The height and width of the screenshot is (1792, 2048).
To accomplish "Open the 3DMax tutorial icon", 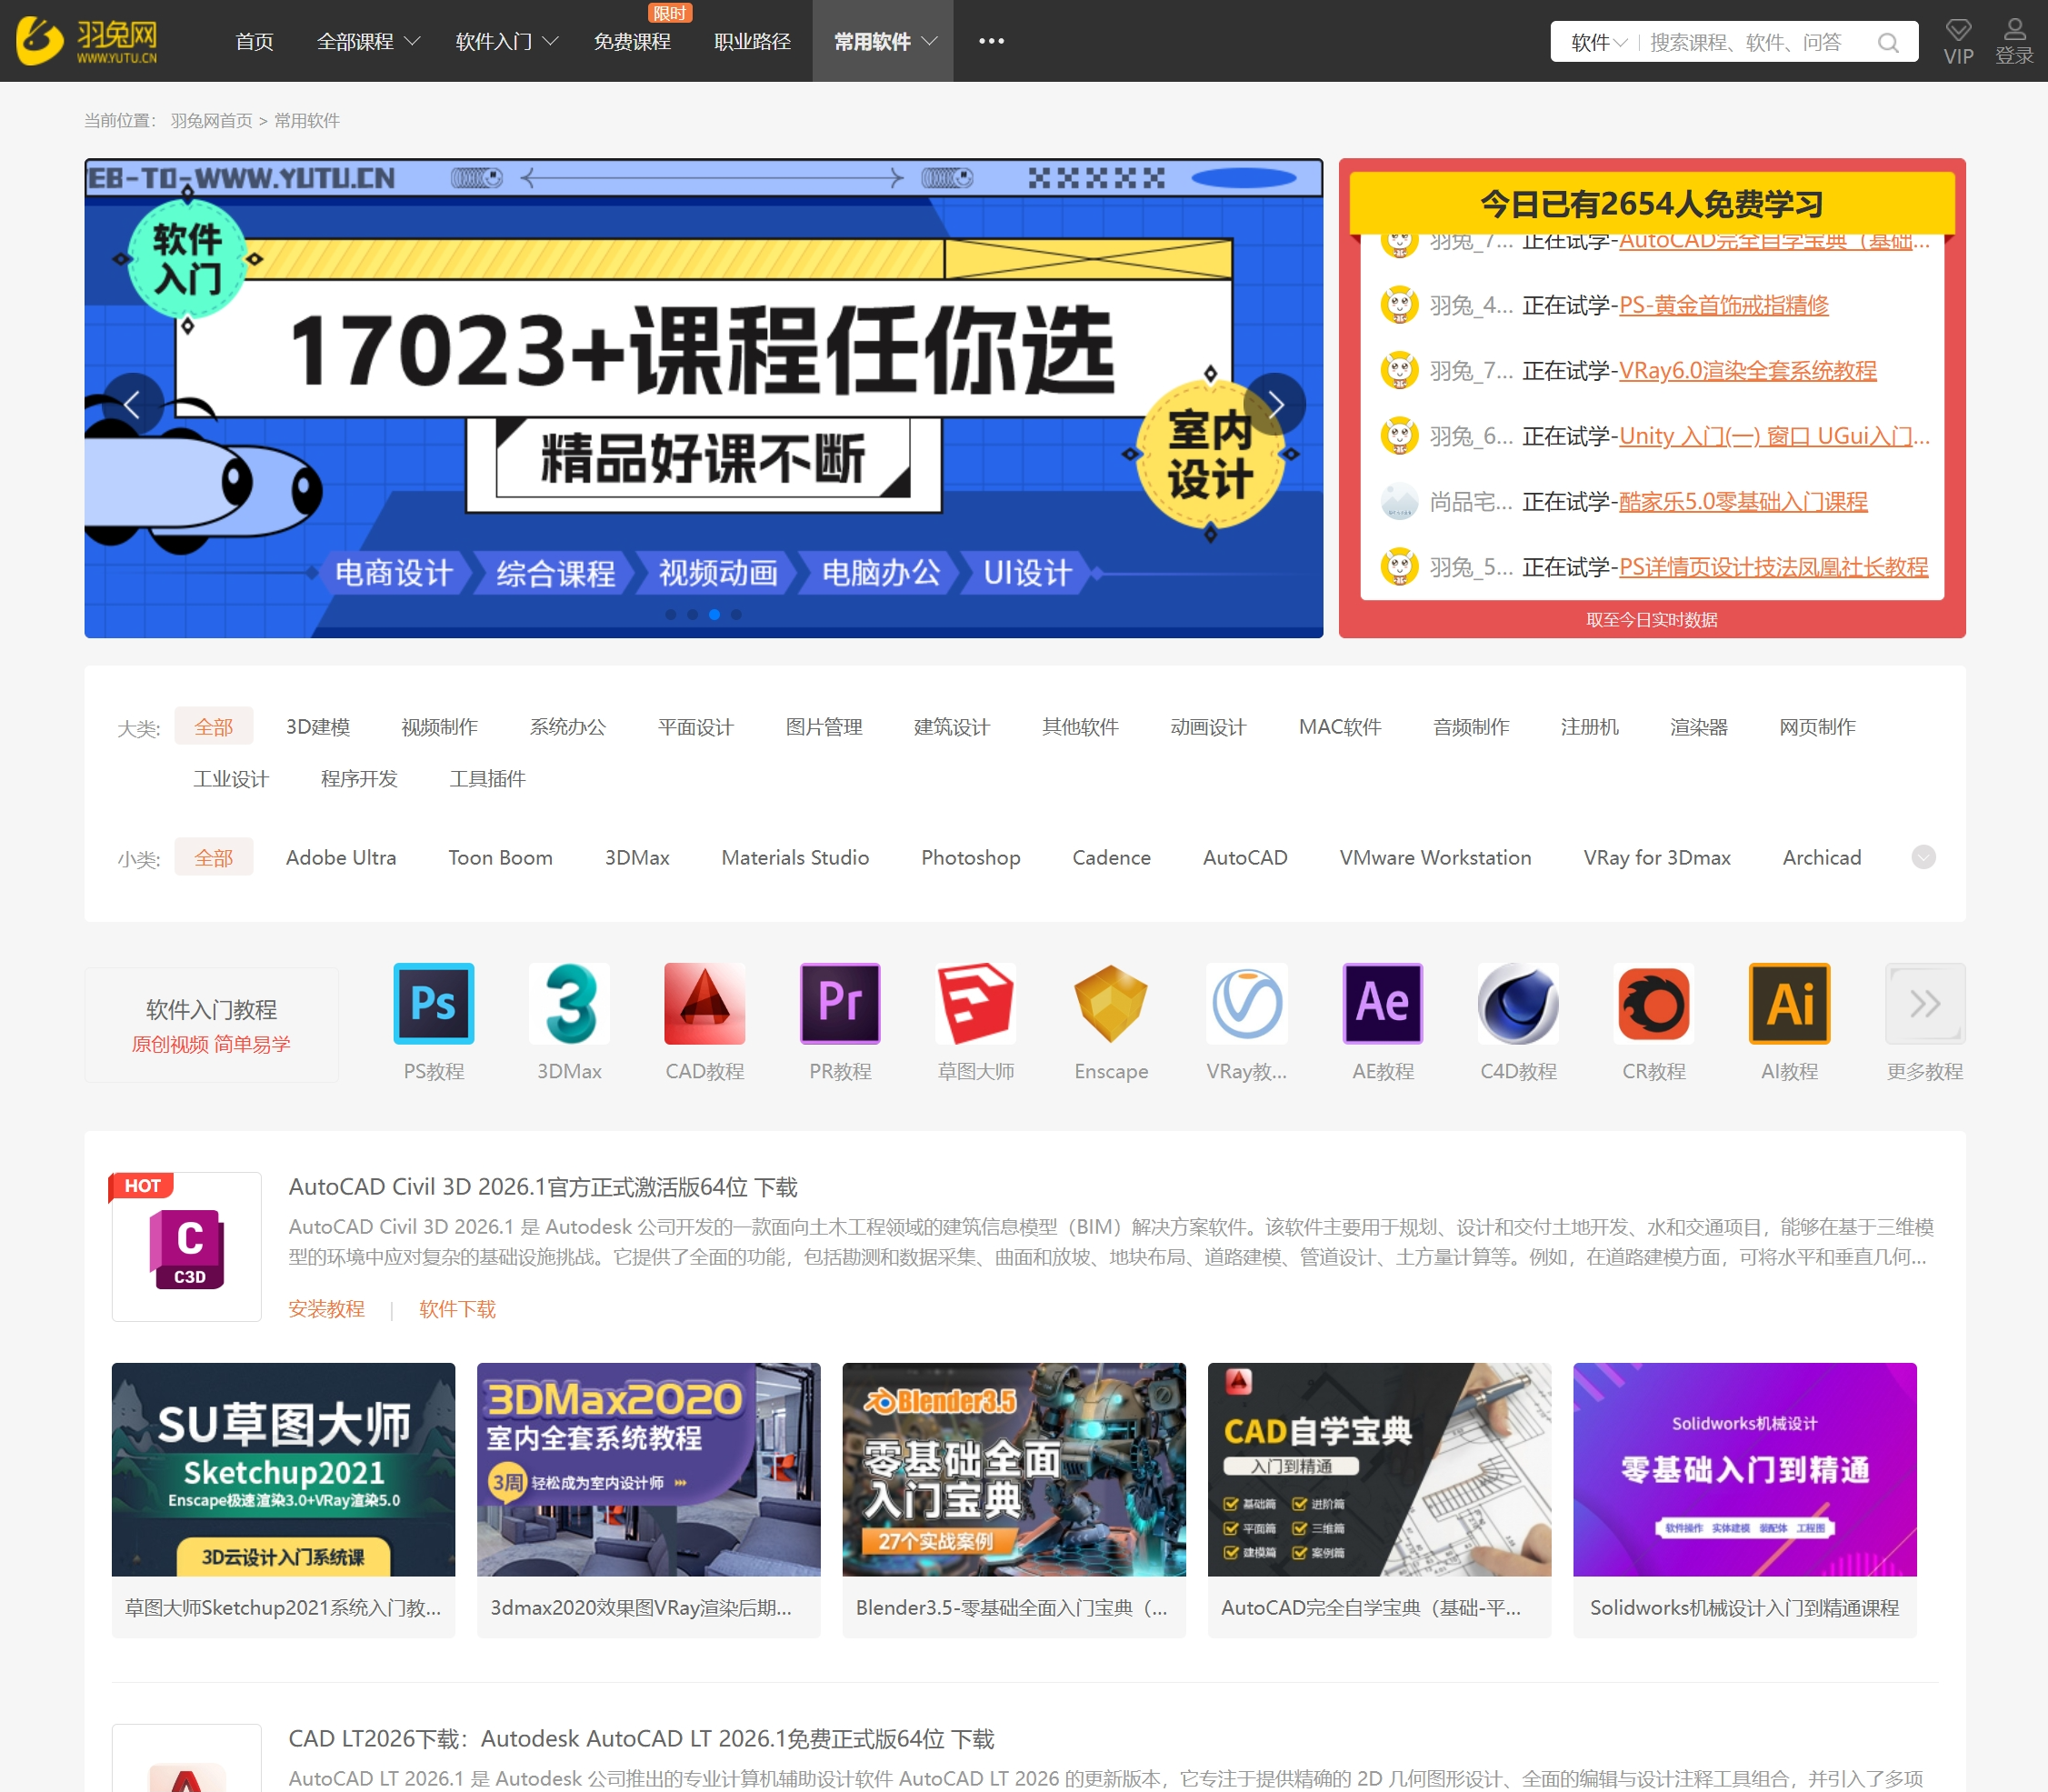I will pos(569,1003).
